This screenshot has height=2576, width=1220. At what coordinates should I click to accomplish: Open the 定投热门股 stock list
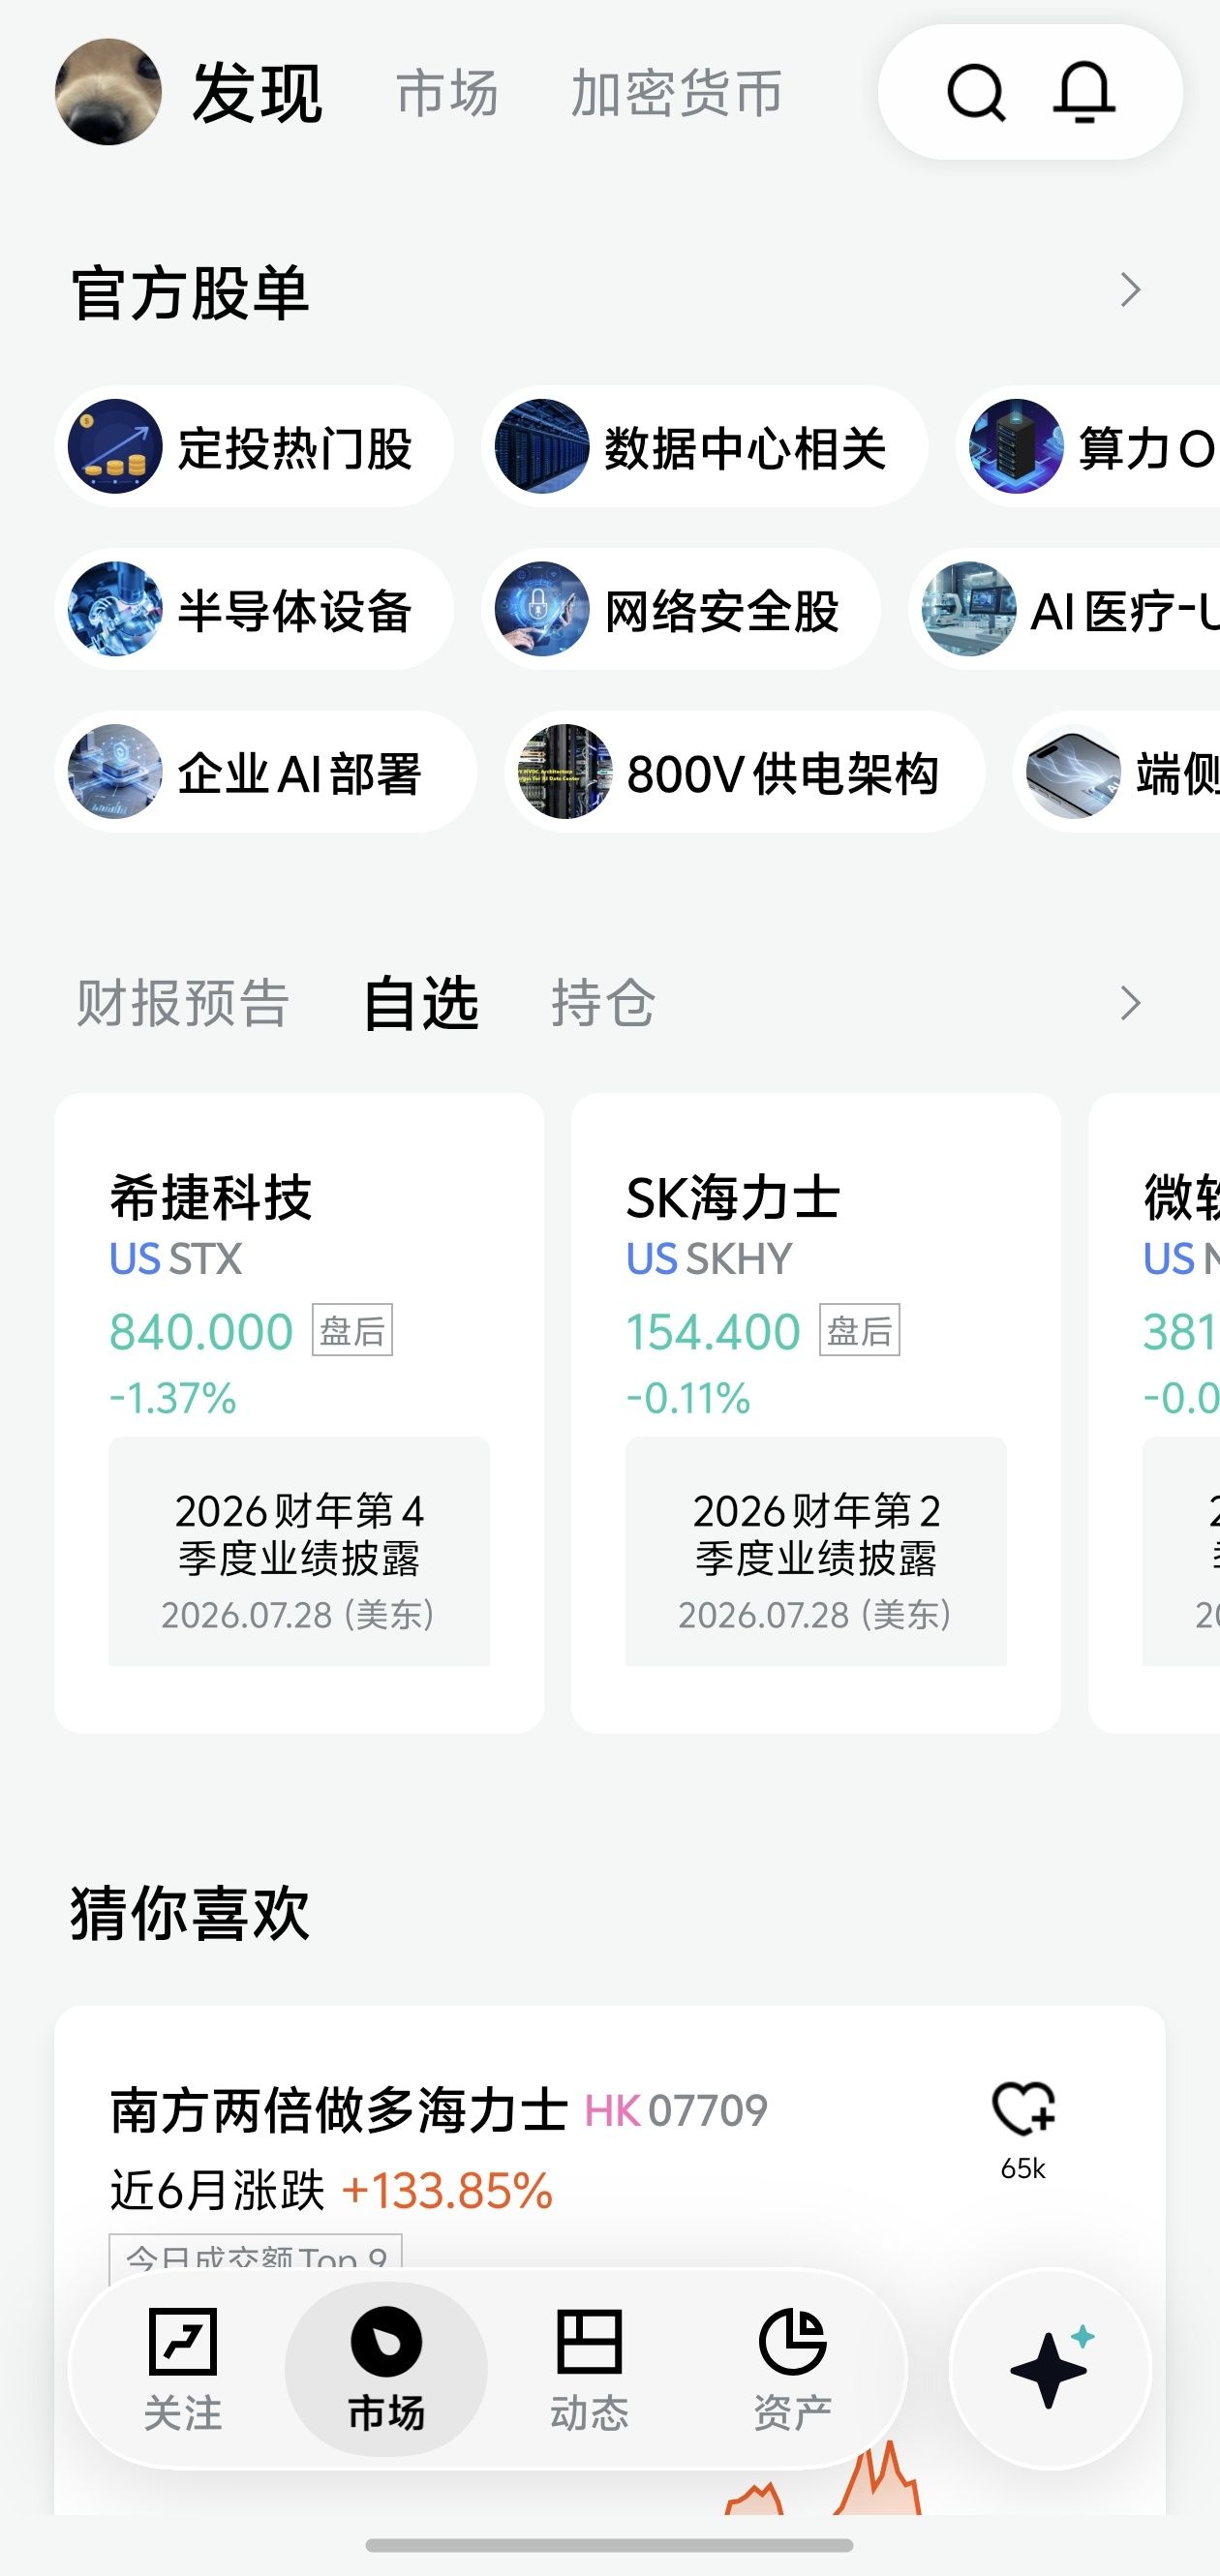[x=254, y=447]
